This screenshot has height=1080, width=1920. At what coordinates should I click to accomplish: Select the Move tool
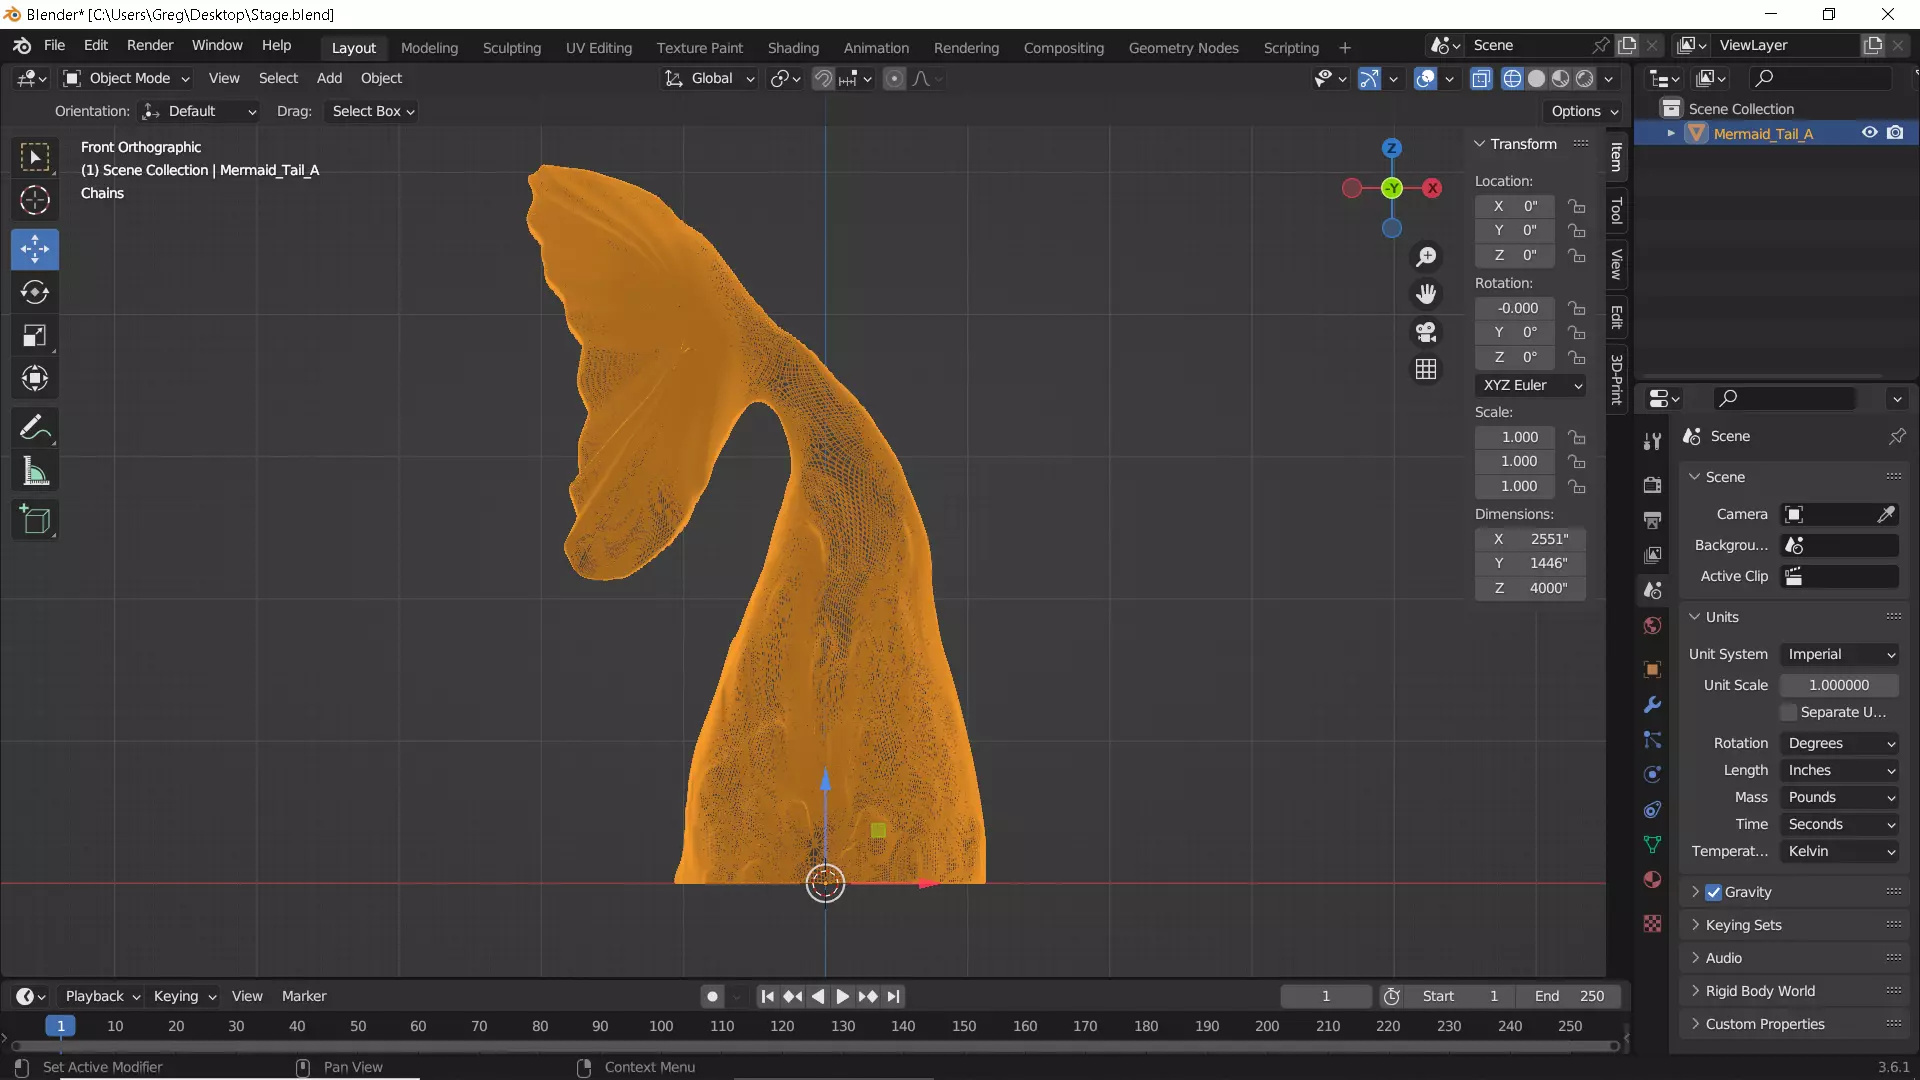coord(35,249)
